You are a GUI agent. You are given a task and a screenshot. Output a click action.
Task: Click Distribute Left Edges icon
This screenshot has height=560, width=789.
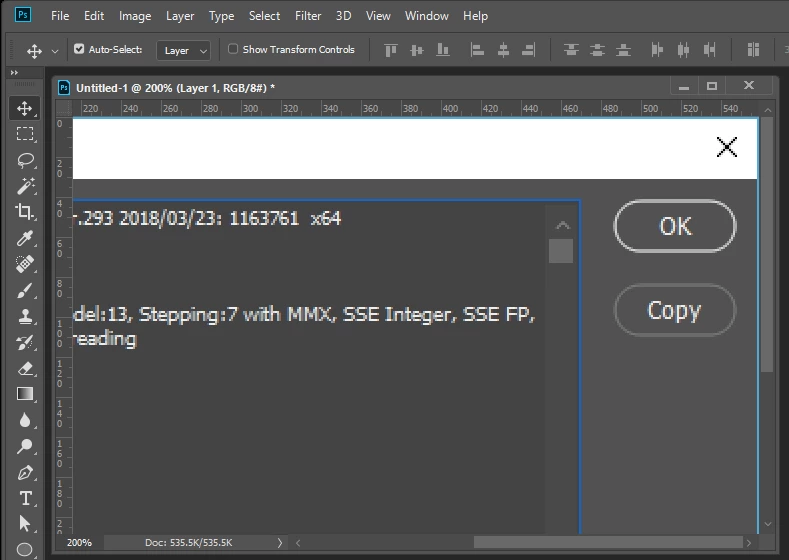pyautogui.click(x=657, y=50)
